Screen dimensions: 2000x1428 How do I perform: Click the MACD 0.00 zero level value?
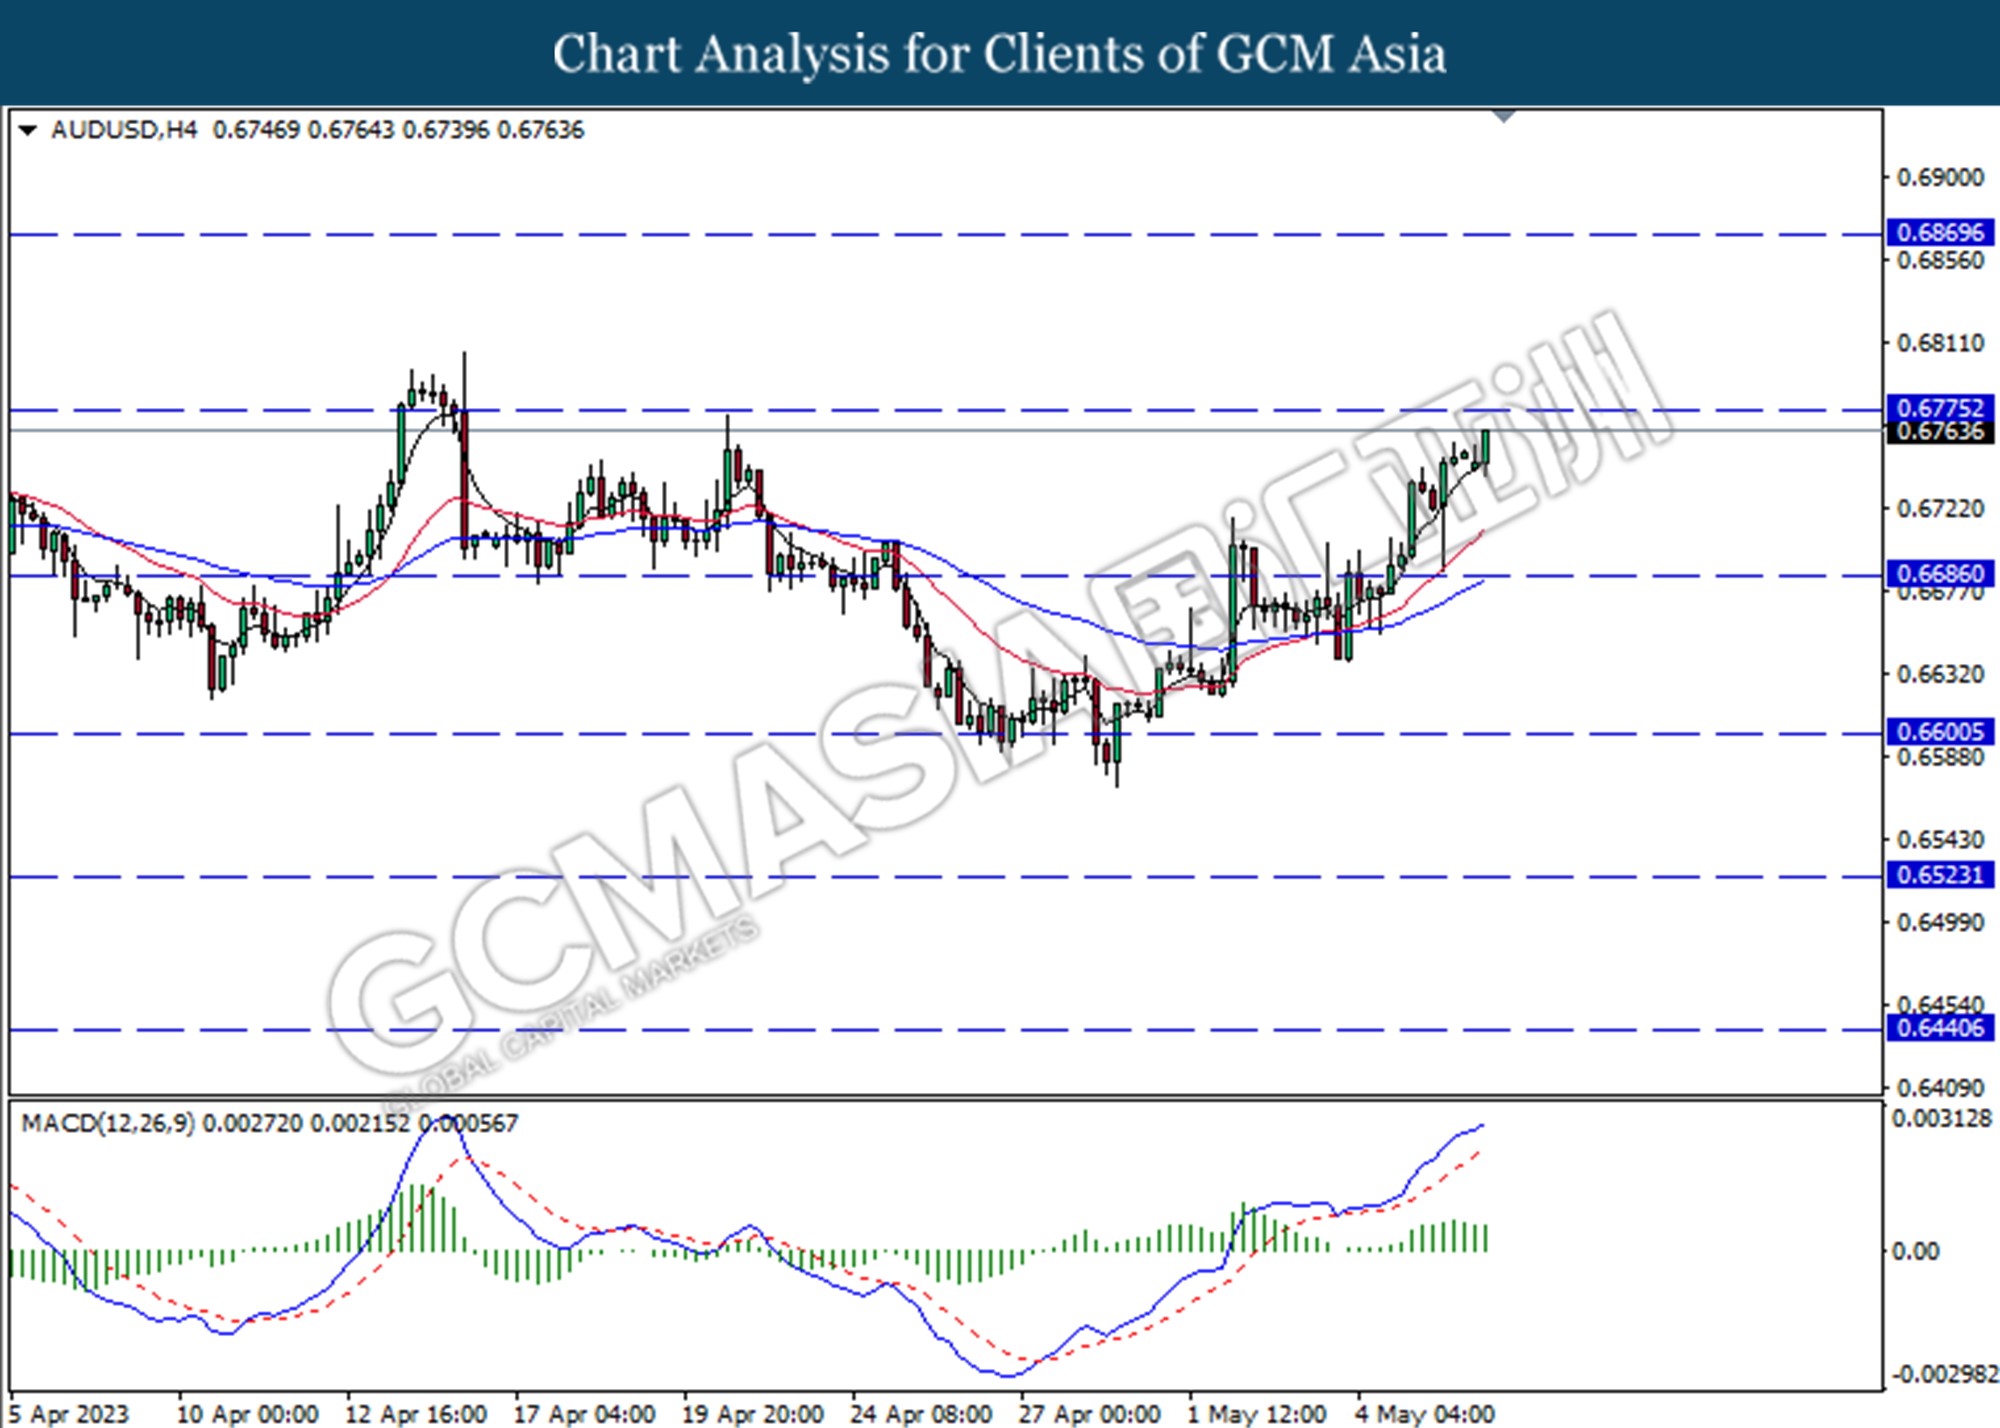click(x=1915, y=1251)
